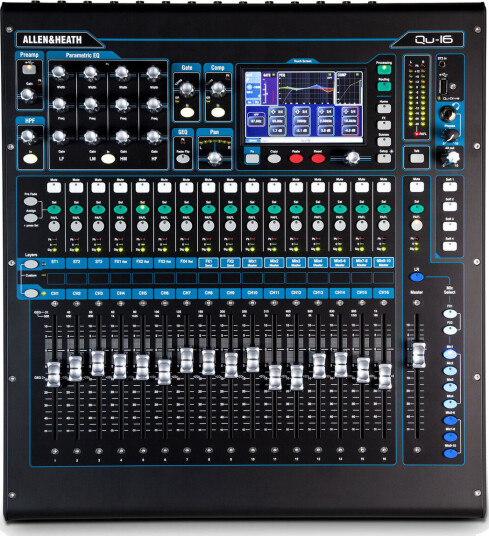
Task: Switch to the upper fader layer key
Action: tap(31, 264)
